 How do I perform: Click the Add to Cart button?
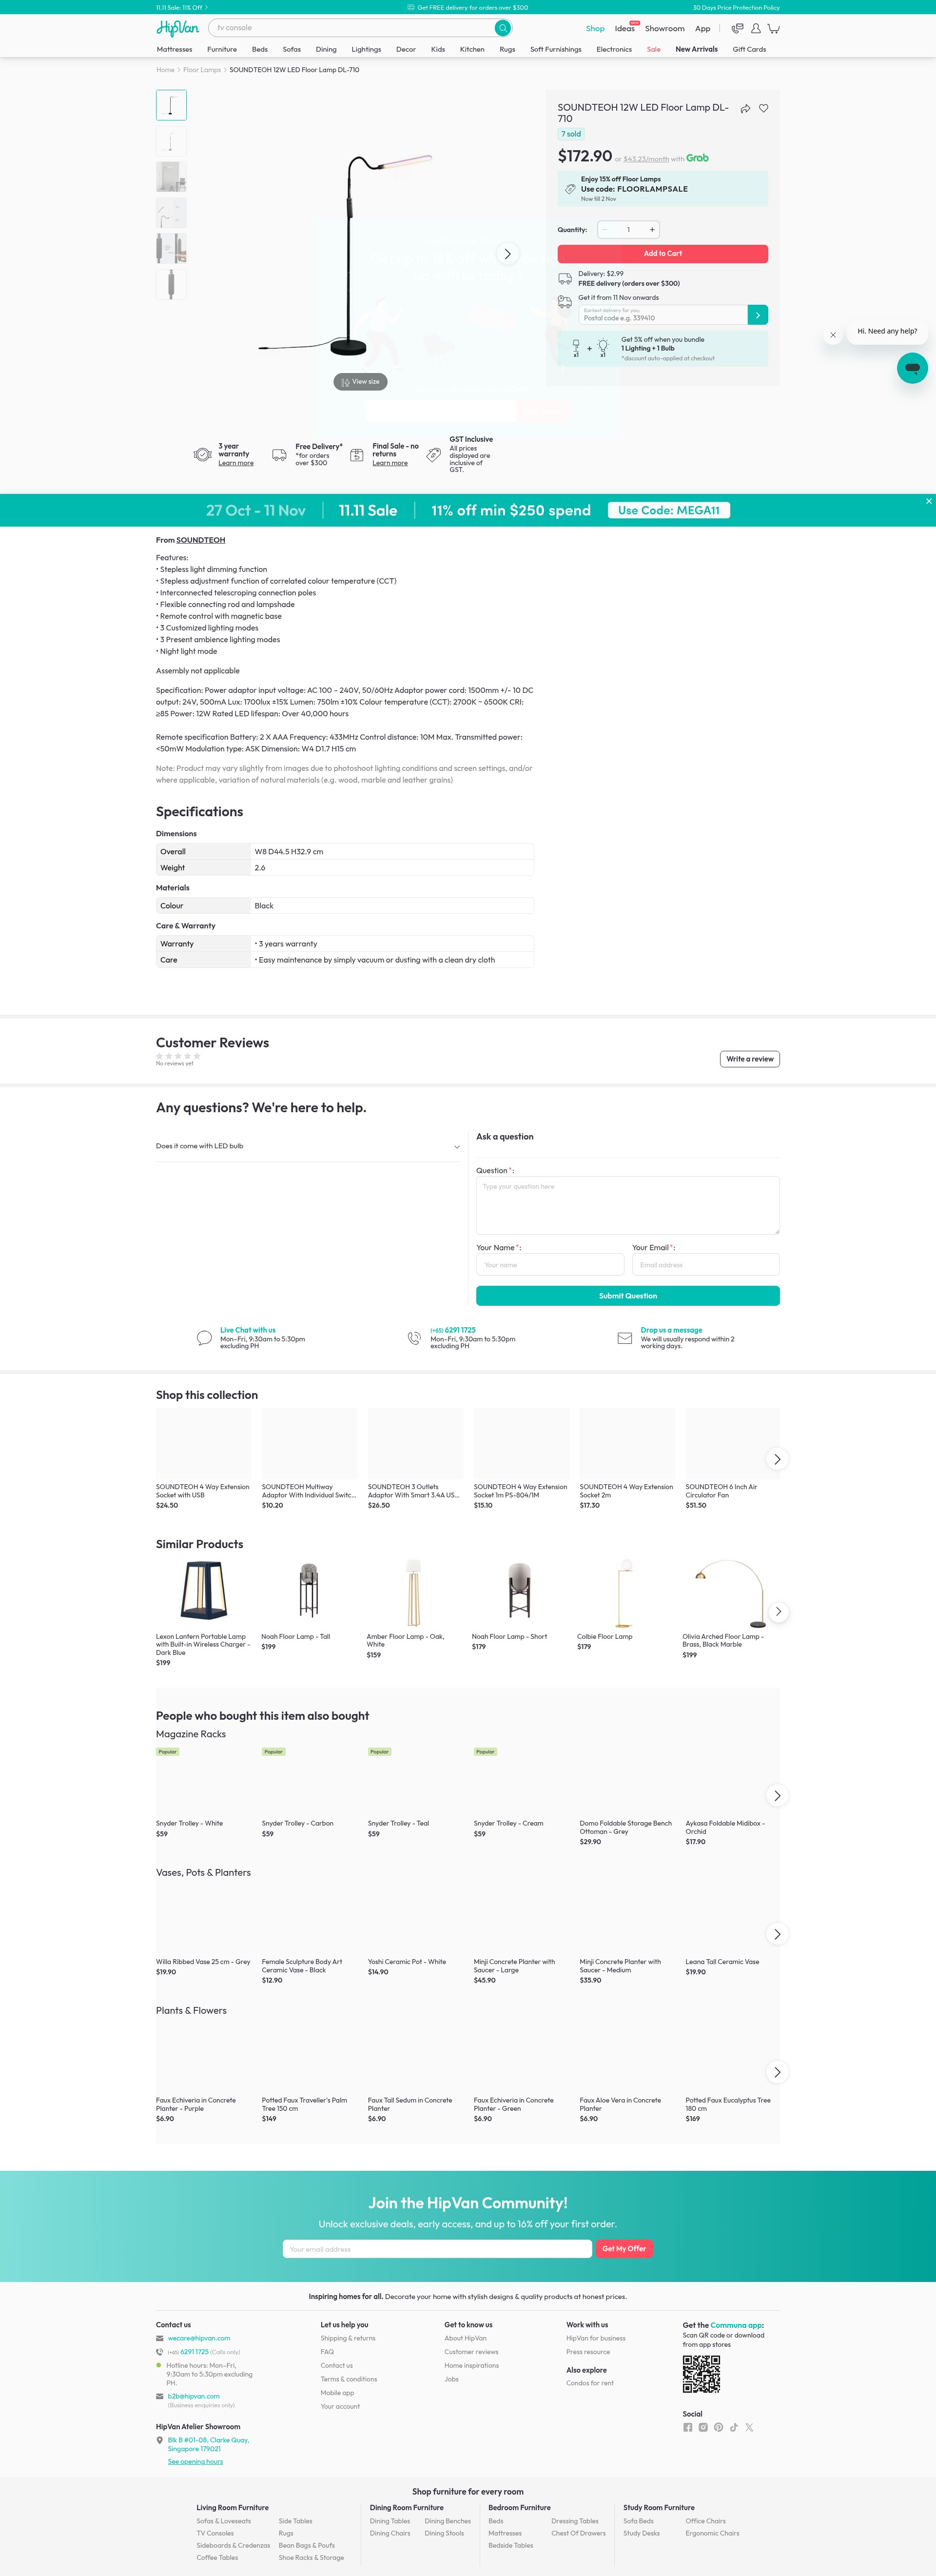tap(663, 254)
